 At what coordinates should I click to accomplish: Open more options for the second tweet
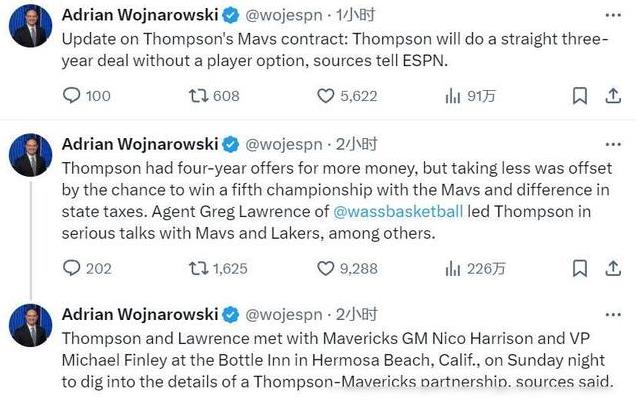613,145
